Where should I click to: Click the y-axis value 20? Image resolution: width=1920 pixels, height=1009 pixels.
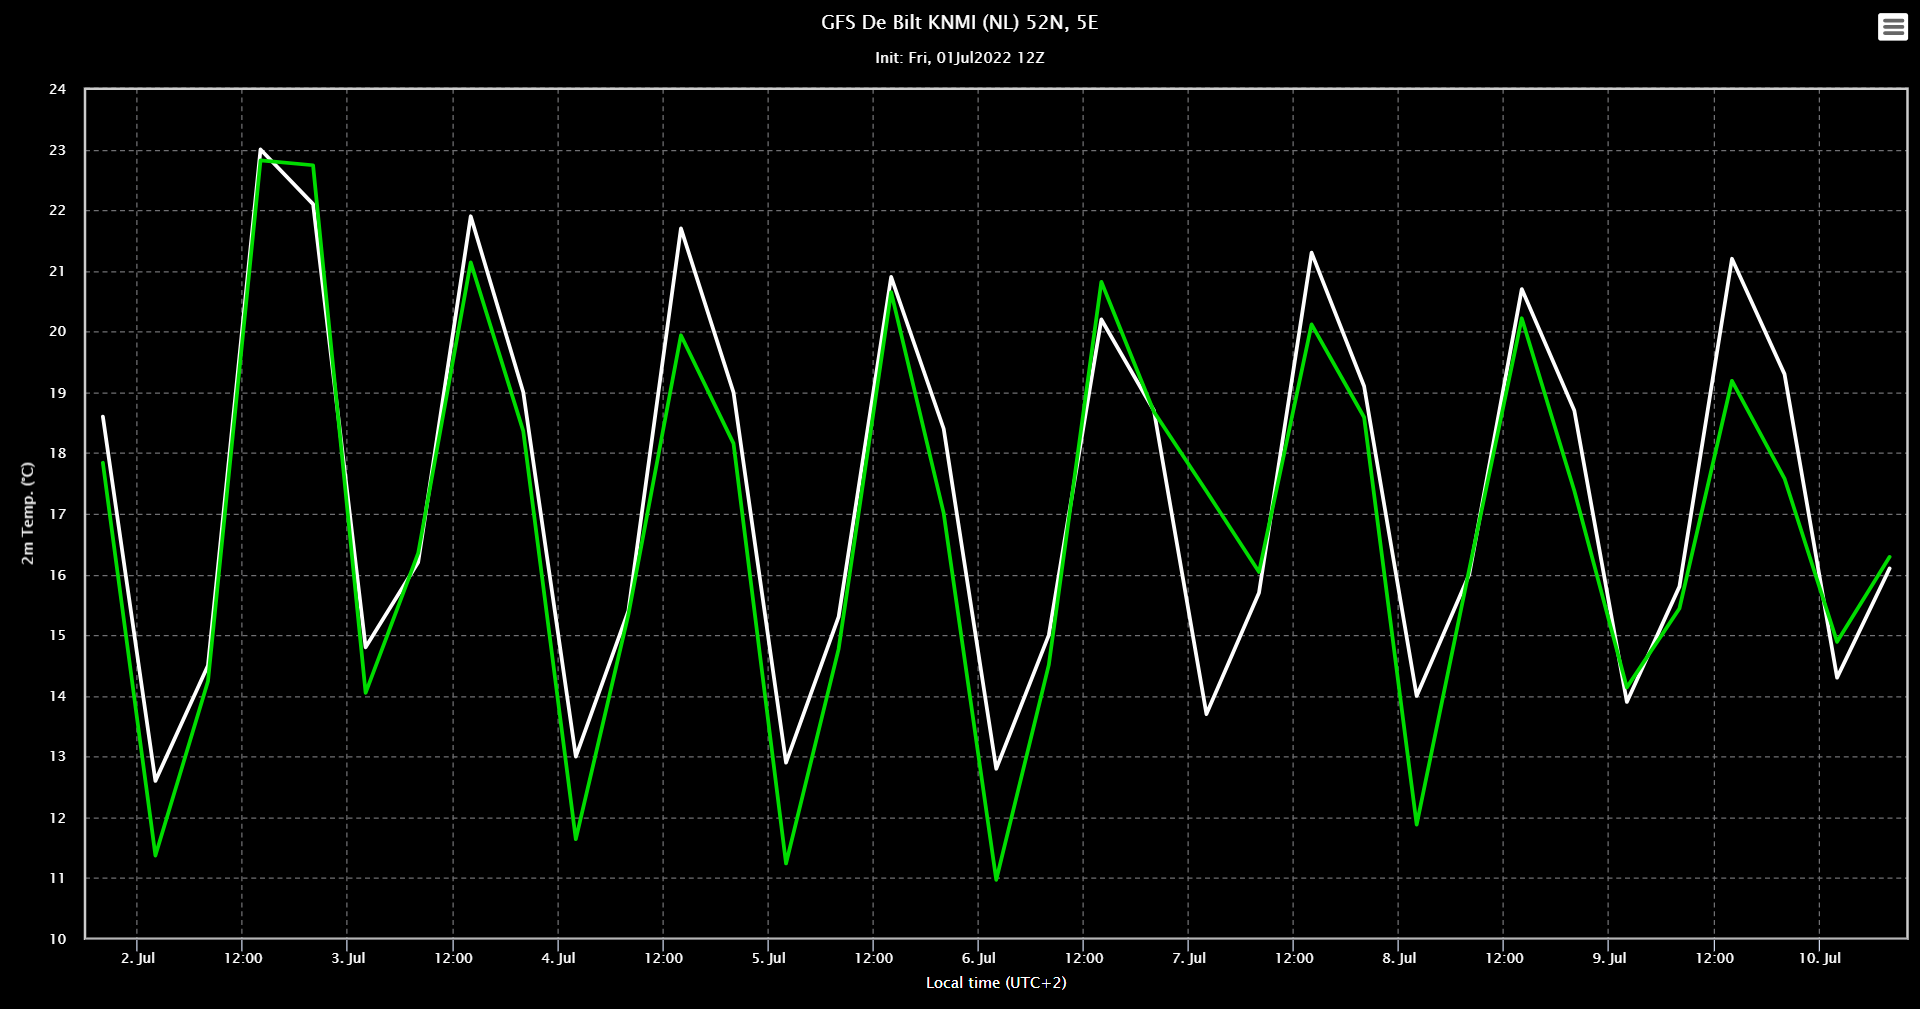click(57, 332)
